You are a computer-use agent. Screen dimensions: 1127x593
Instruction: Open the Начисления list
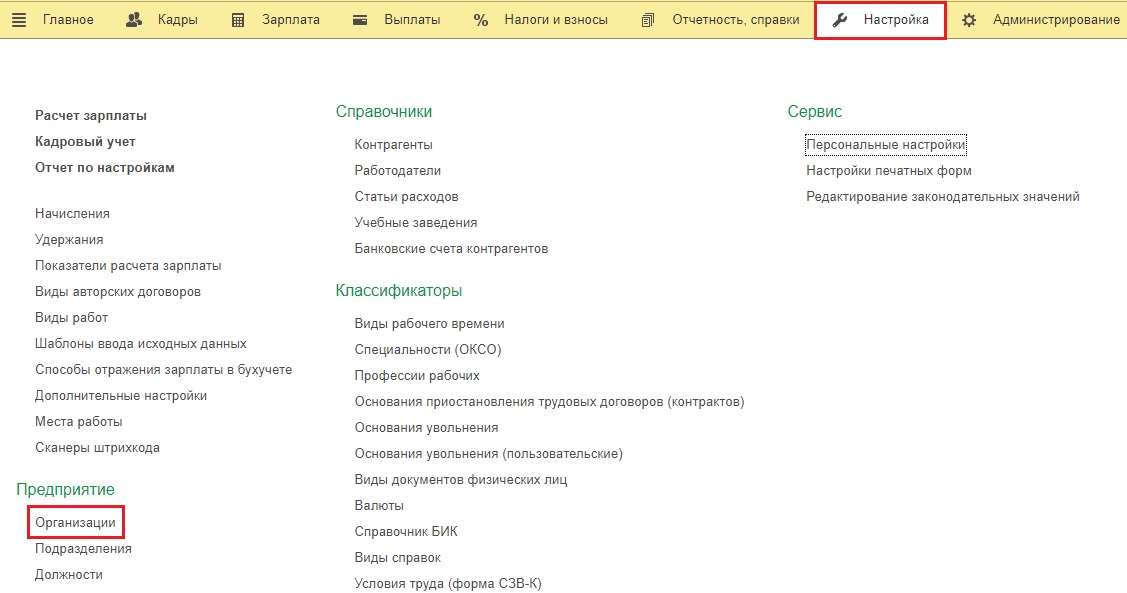[x=73, y=213]
